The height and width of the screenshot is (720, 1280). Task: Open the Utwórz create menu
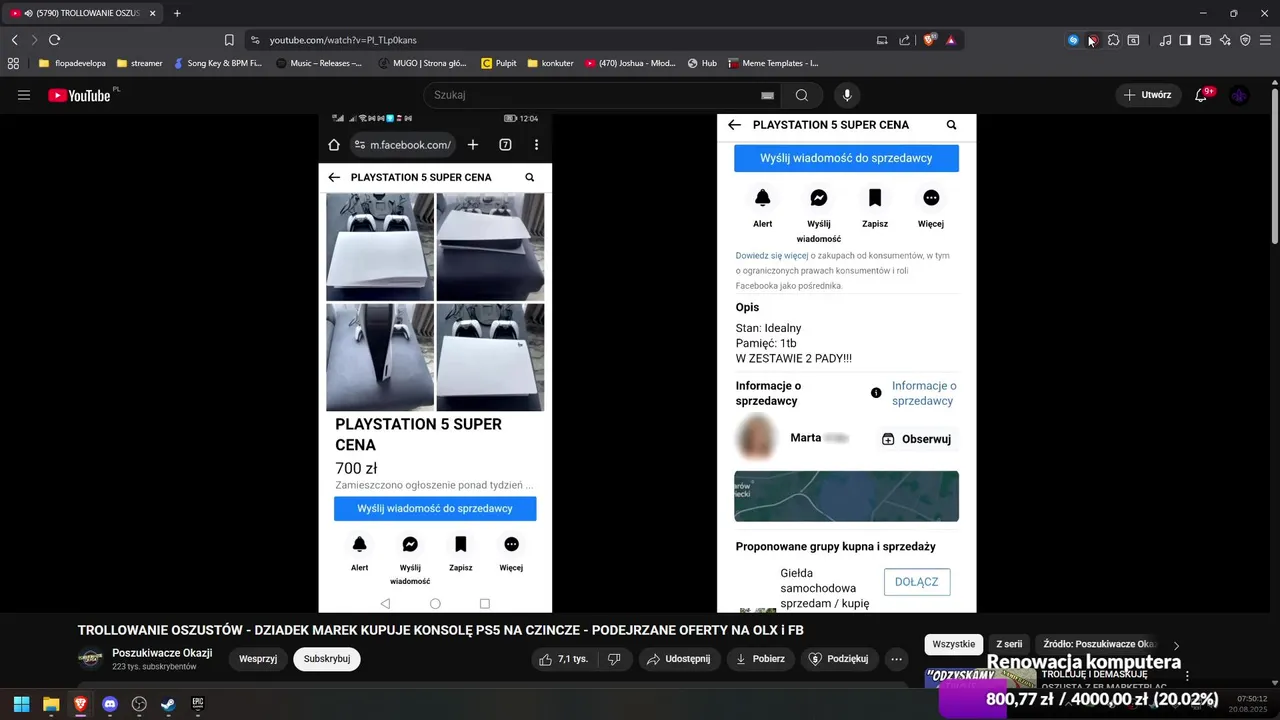[1147, 95]
